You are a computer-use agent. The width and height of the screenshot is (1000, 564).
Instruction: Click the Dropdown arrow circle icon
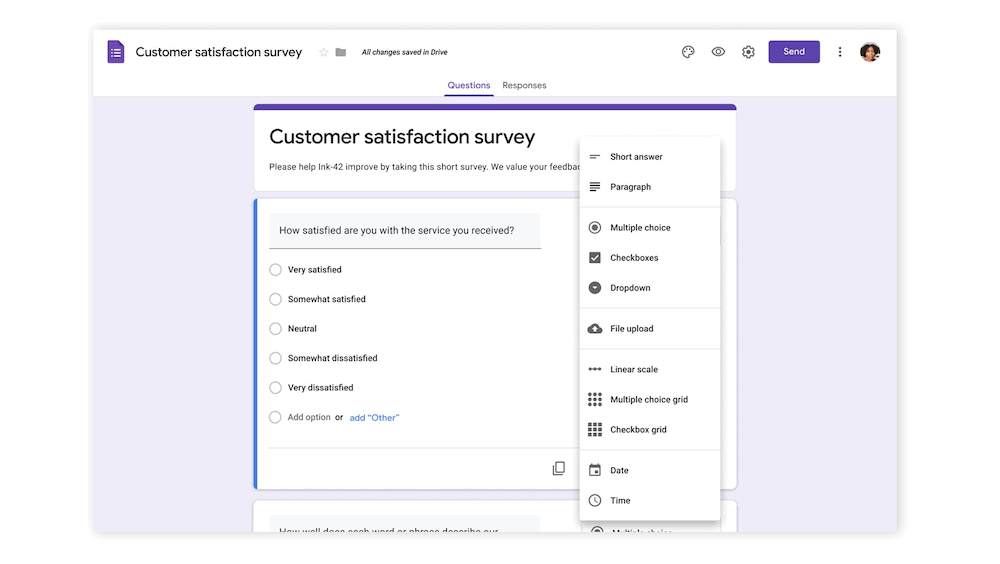tap(594, 287)
